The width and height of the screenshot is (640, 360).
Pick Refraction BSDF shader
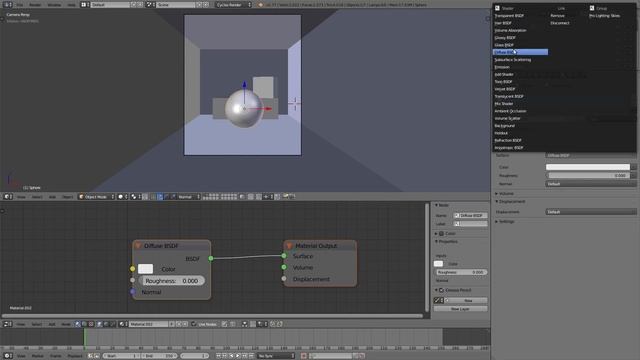508,140
